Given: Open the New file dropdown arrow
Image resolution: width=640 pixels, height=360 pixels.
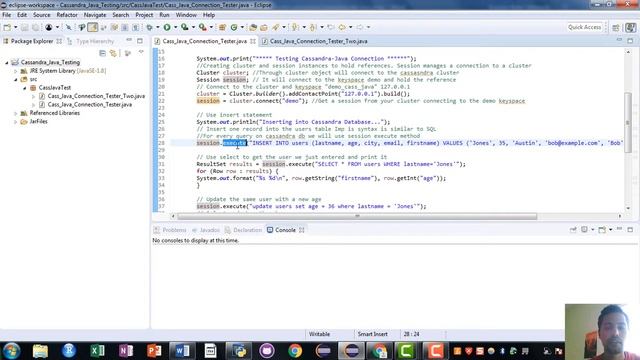Looking at the screenshot, I should click(16, 27).
